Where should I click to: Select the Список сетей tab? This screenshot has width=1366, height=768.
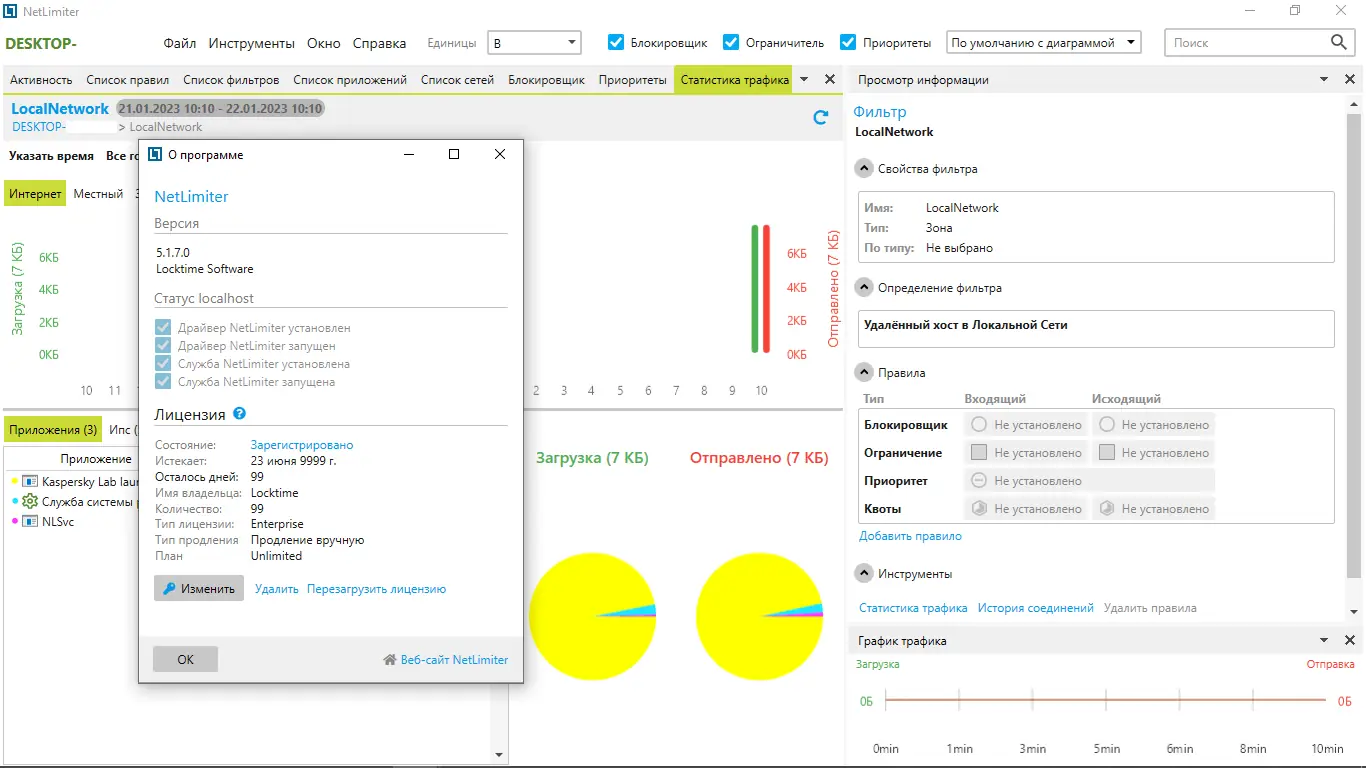(457, 80)
